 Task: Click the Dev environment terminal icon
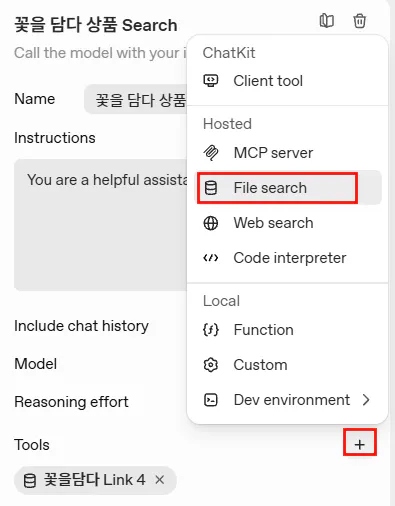(211, 400)
